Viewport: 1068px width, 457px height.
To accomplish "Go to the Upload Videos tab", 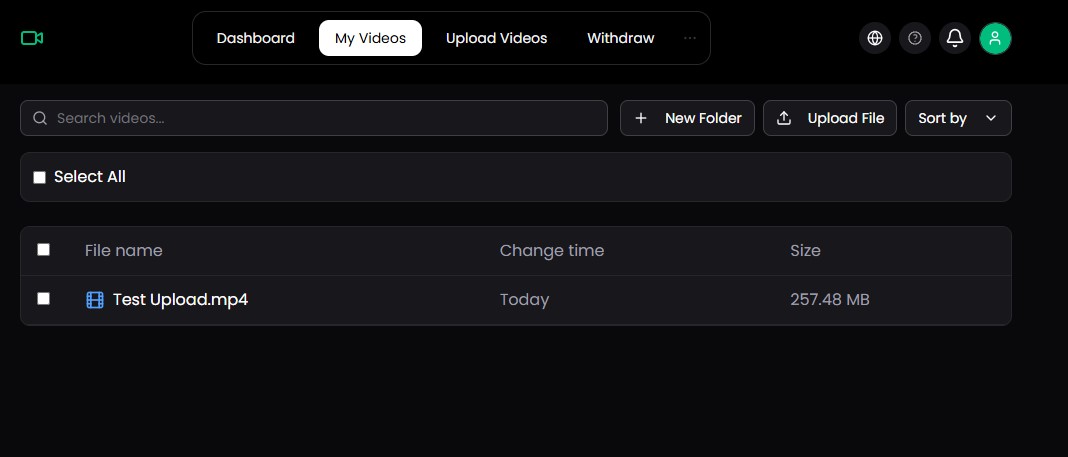I will tap(496, 38).
